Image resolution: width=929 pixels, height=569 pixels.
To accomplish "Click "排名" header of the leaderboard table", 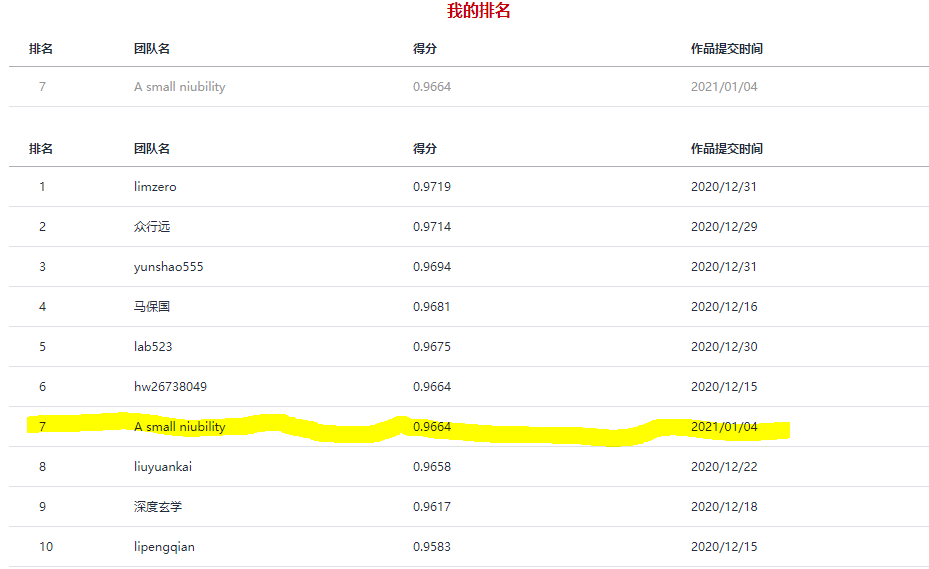I will [x=41, y=149].
